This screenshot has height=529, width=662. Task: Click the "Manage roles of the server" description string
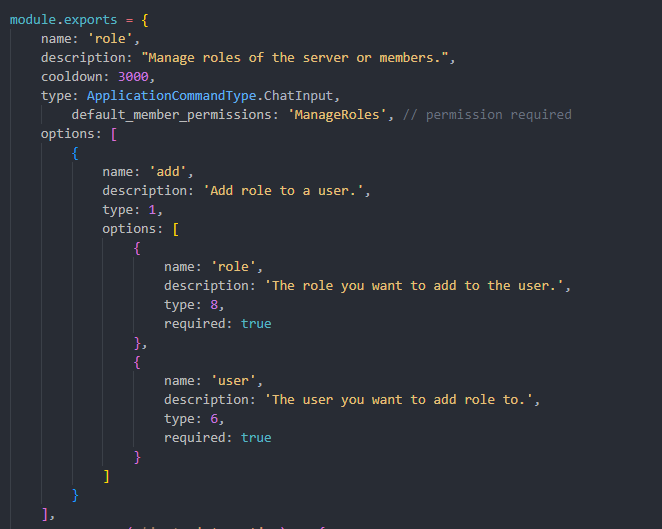pos(298,57)
